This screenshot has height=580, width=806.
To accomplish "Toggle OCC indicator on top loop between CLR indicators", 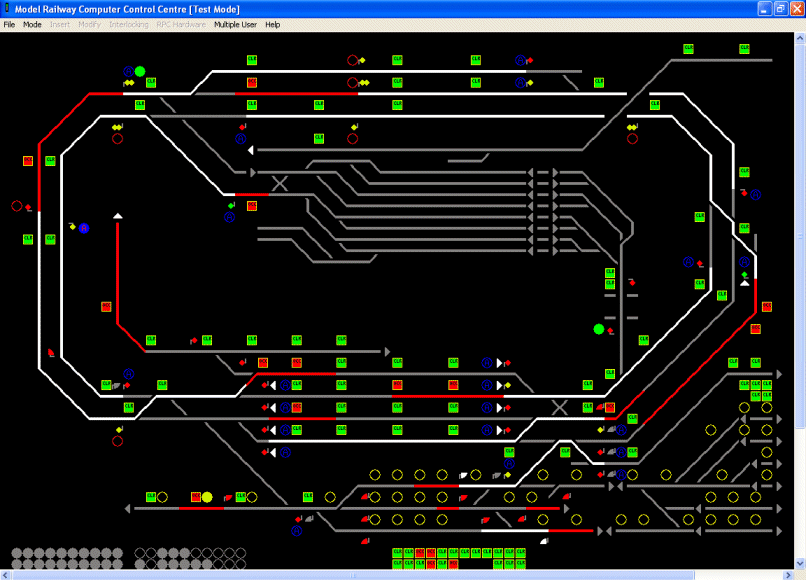I will tap(252, 82).
